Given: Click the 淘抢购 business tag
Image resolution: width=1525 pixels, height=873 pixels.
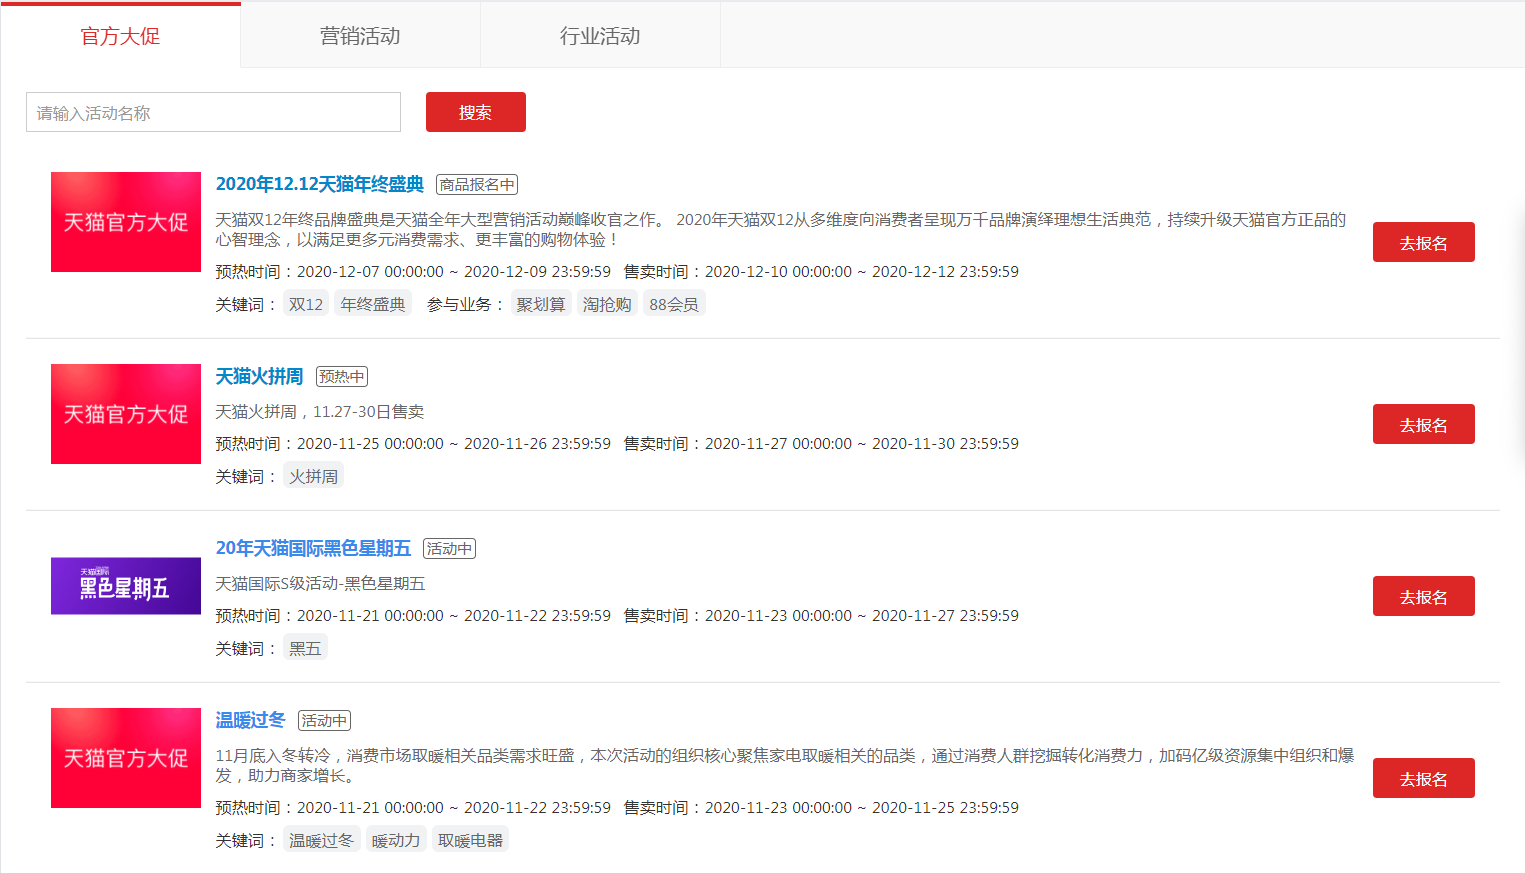Looking at the screenshot, I should pos(607,304).
